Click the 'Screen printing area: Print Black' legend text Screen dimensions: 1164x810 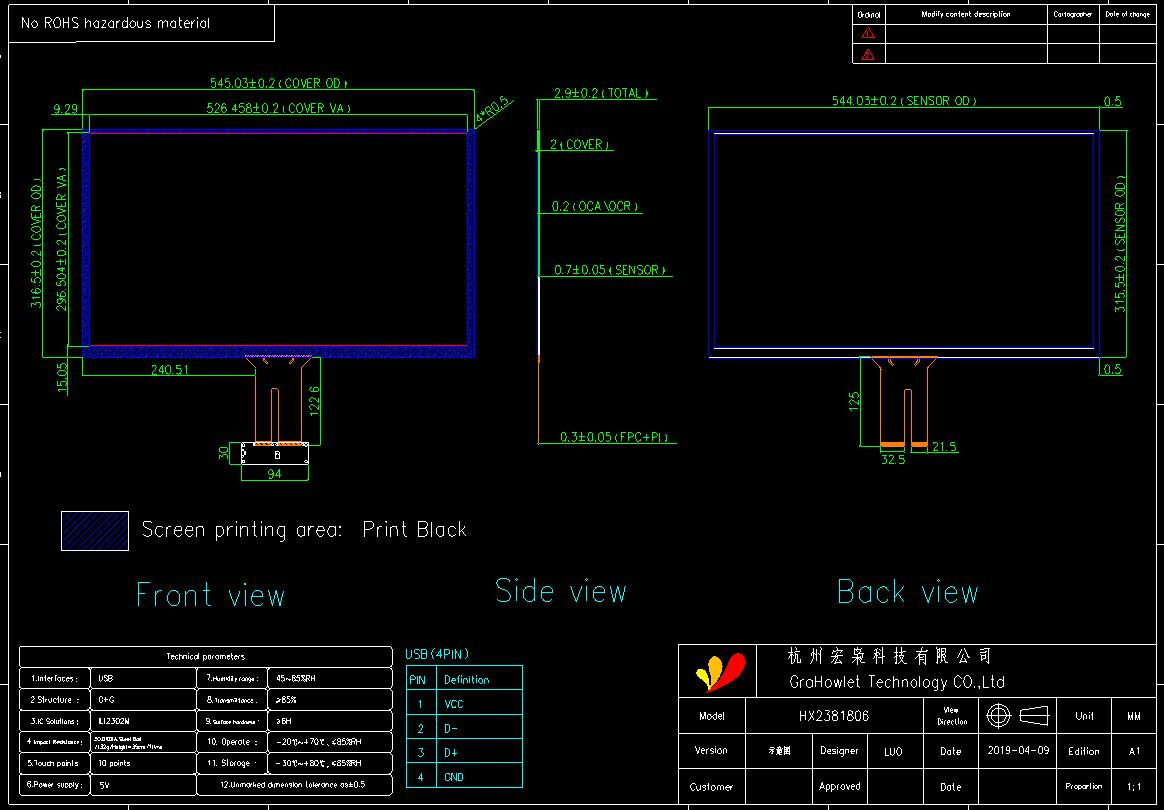coord(304,529)
